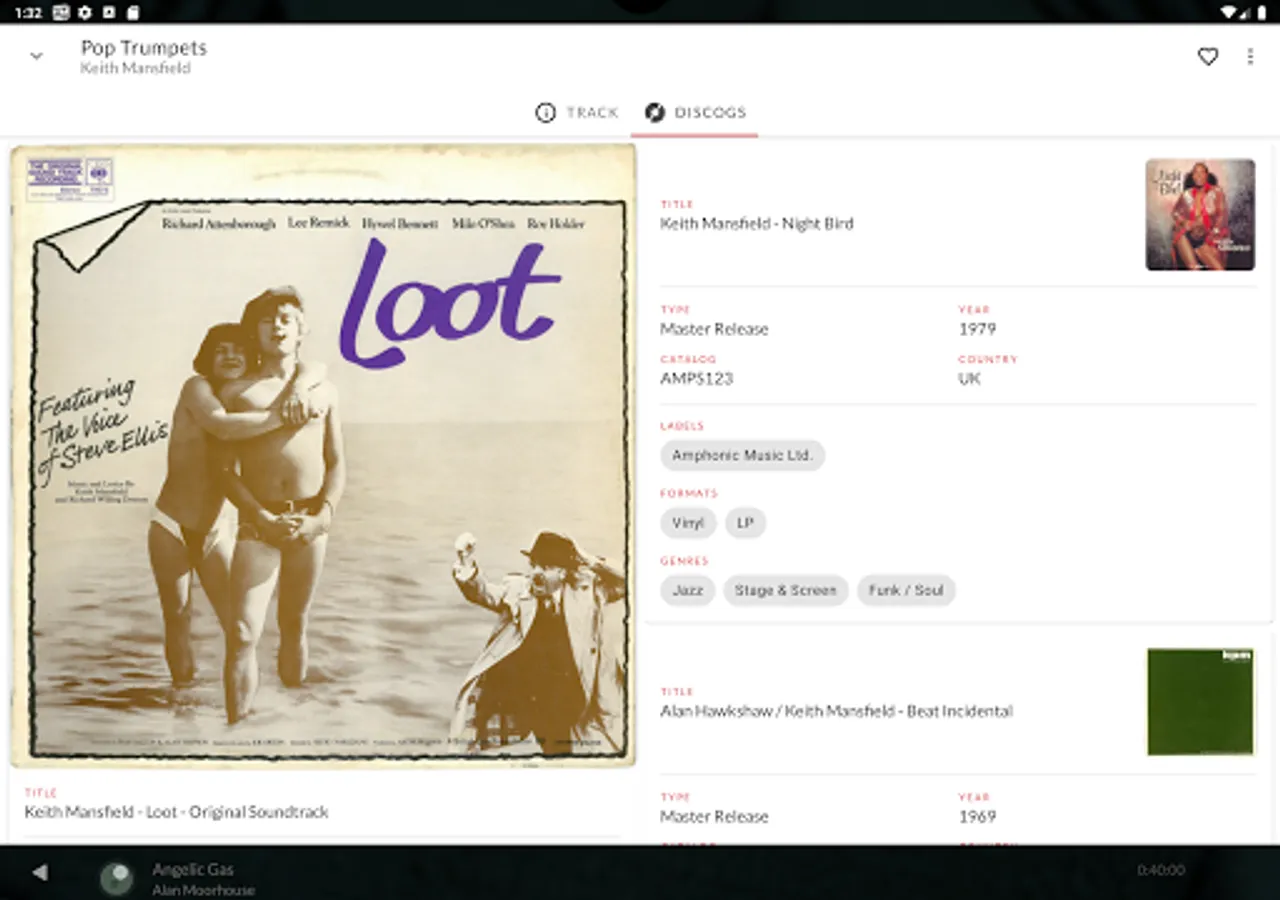Viewport: 1280px width, 900px height.
Task: Switch to the Track tab
Action: coord(577,112)
